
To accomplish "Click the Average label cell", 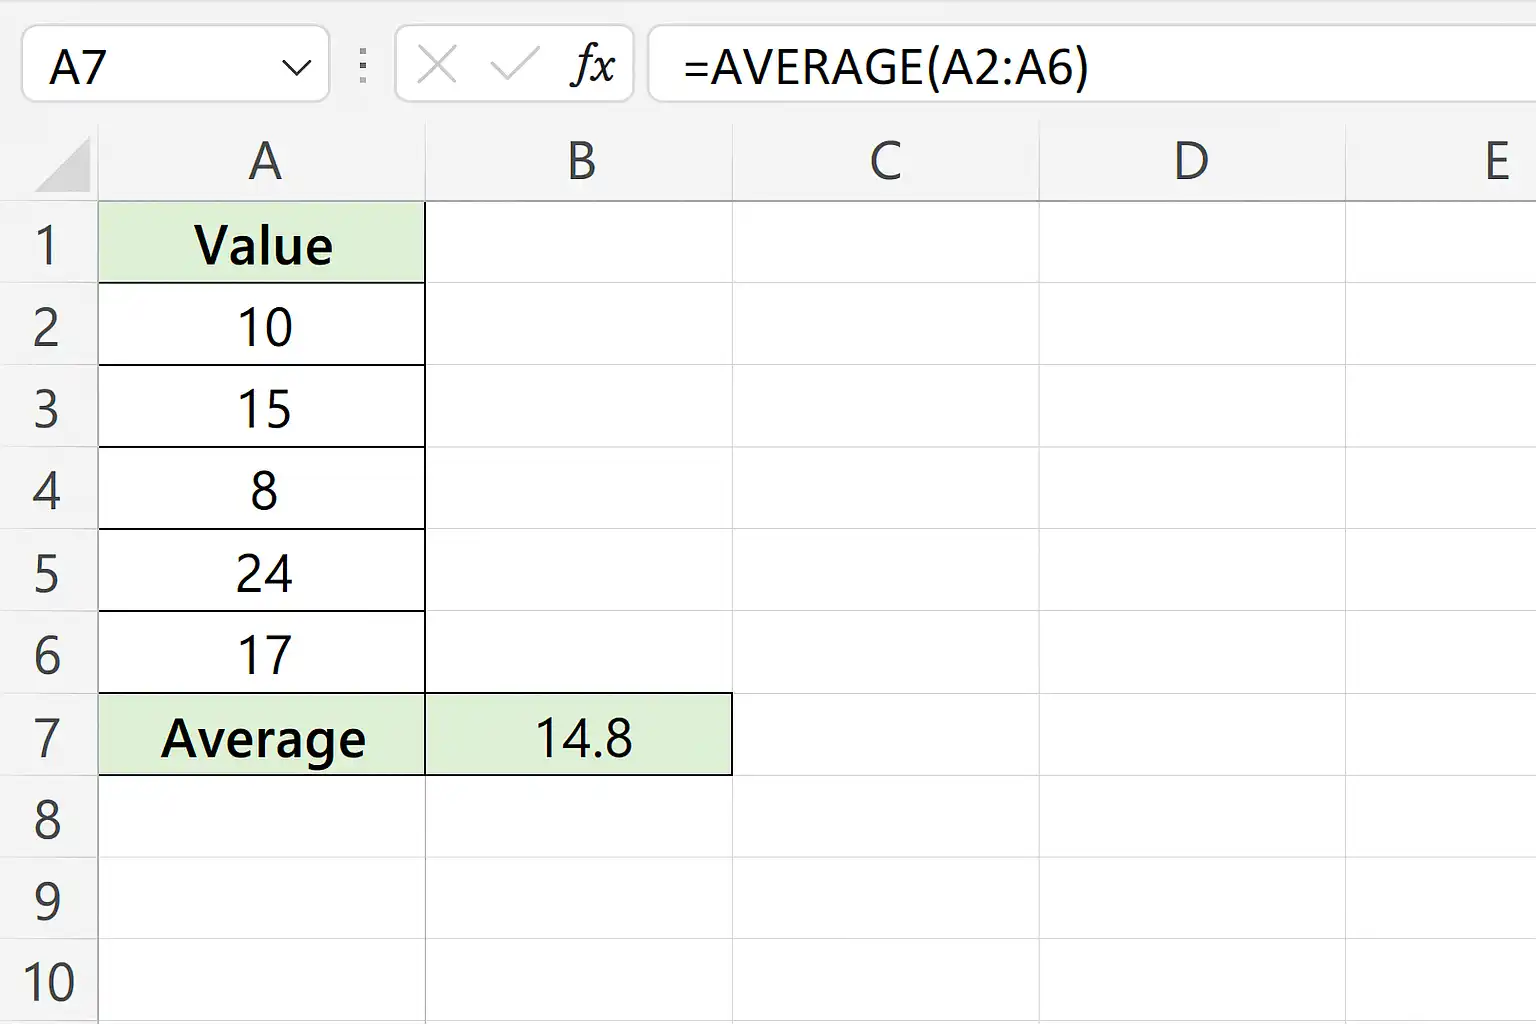I will tap(262, 735).
